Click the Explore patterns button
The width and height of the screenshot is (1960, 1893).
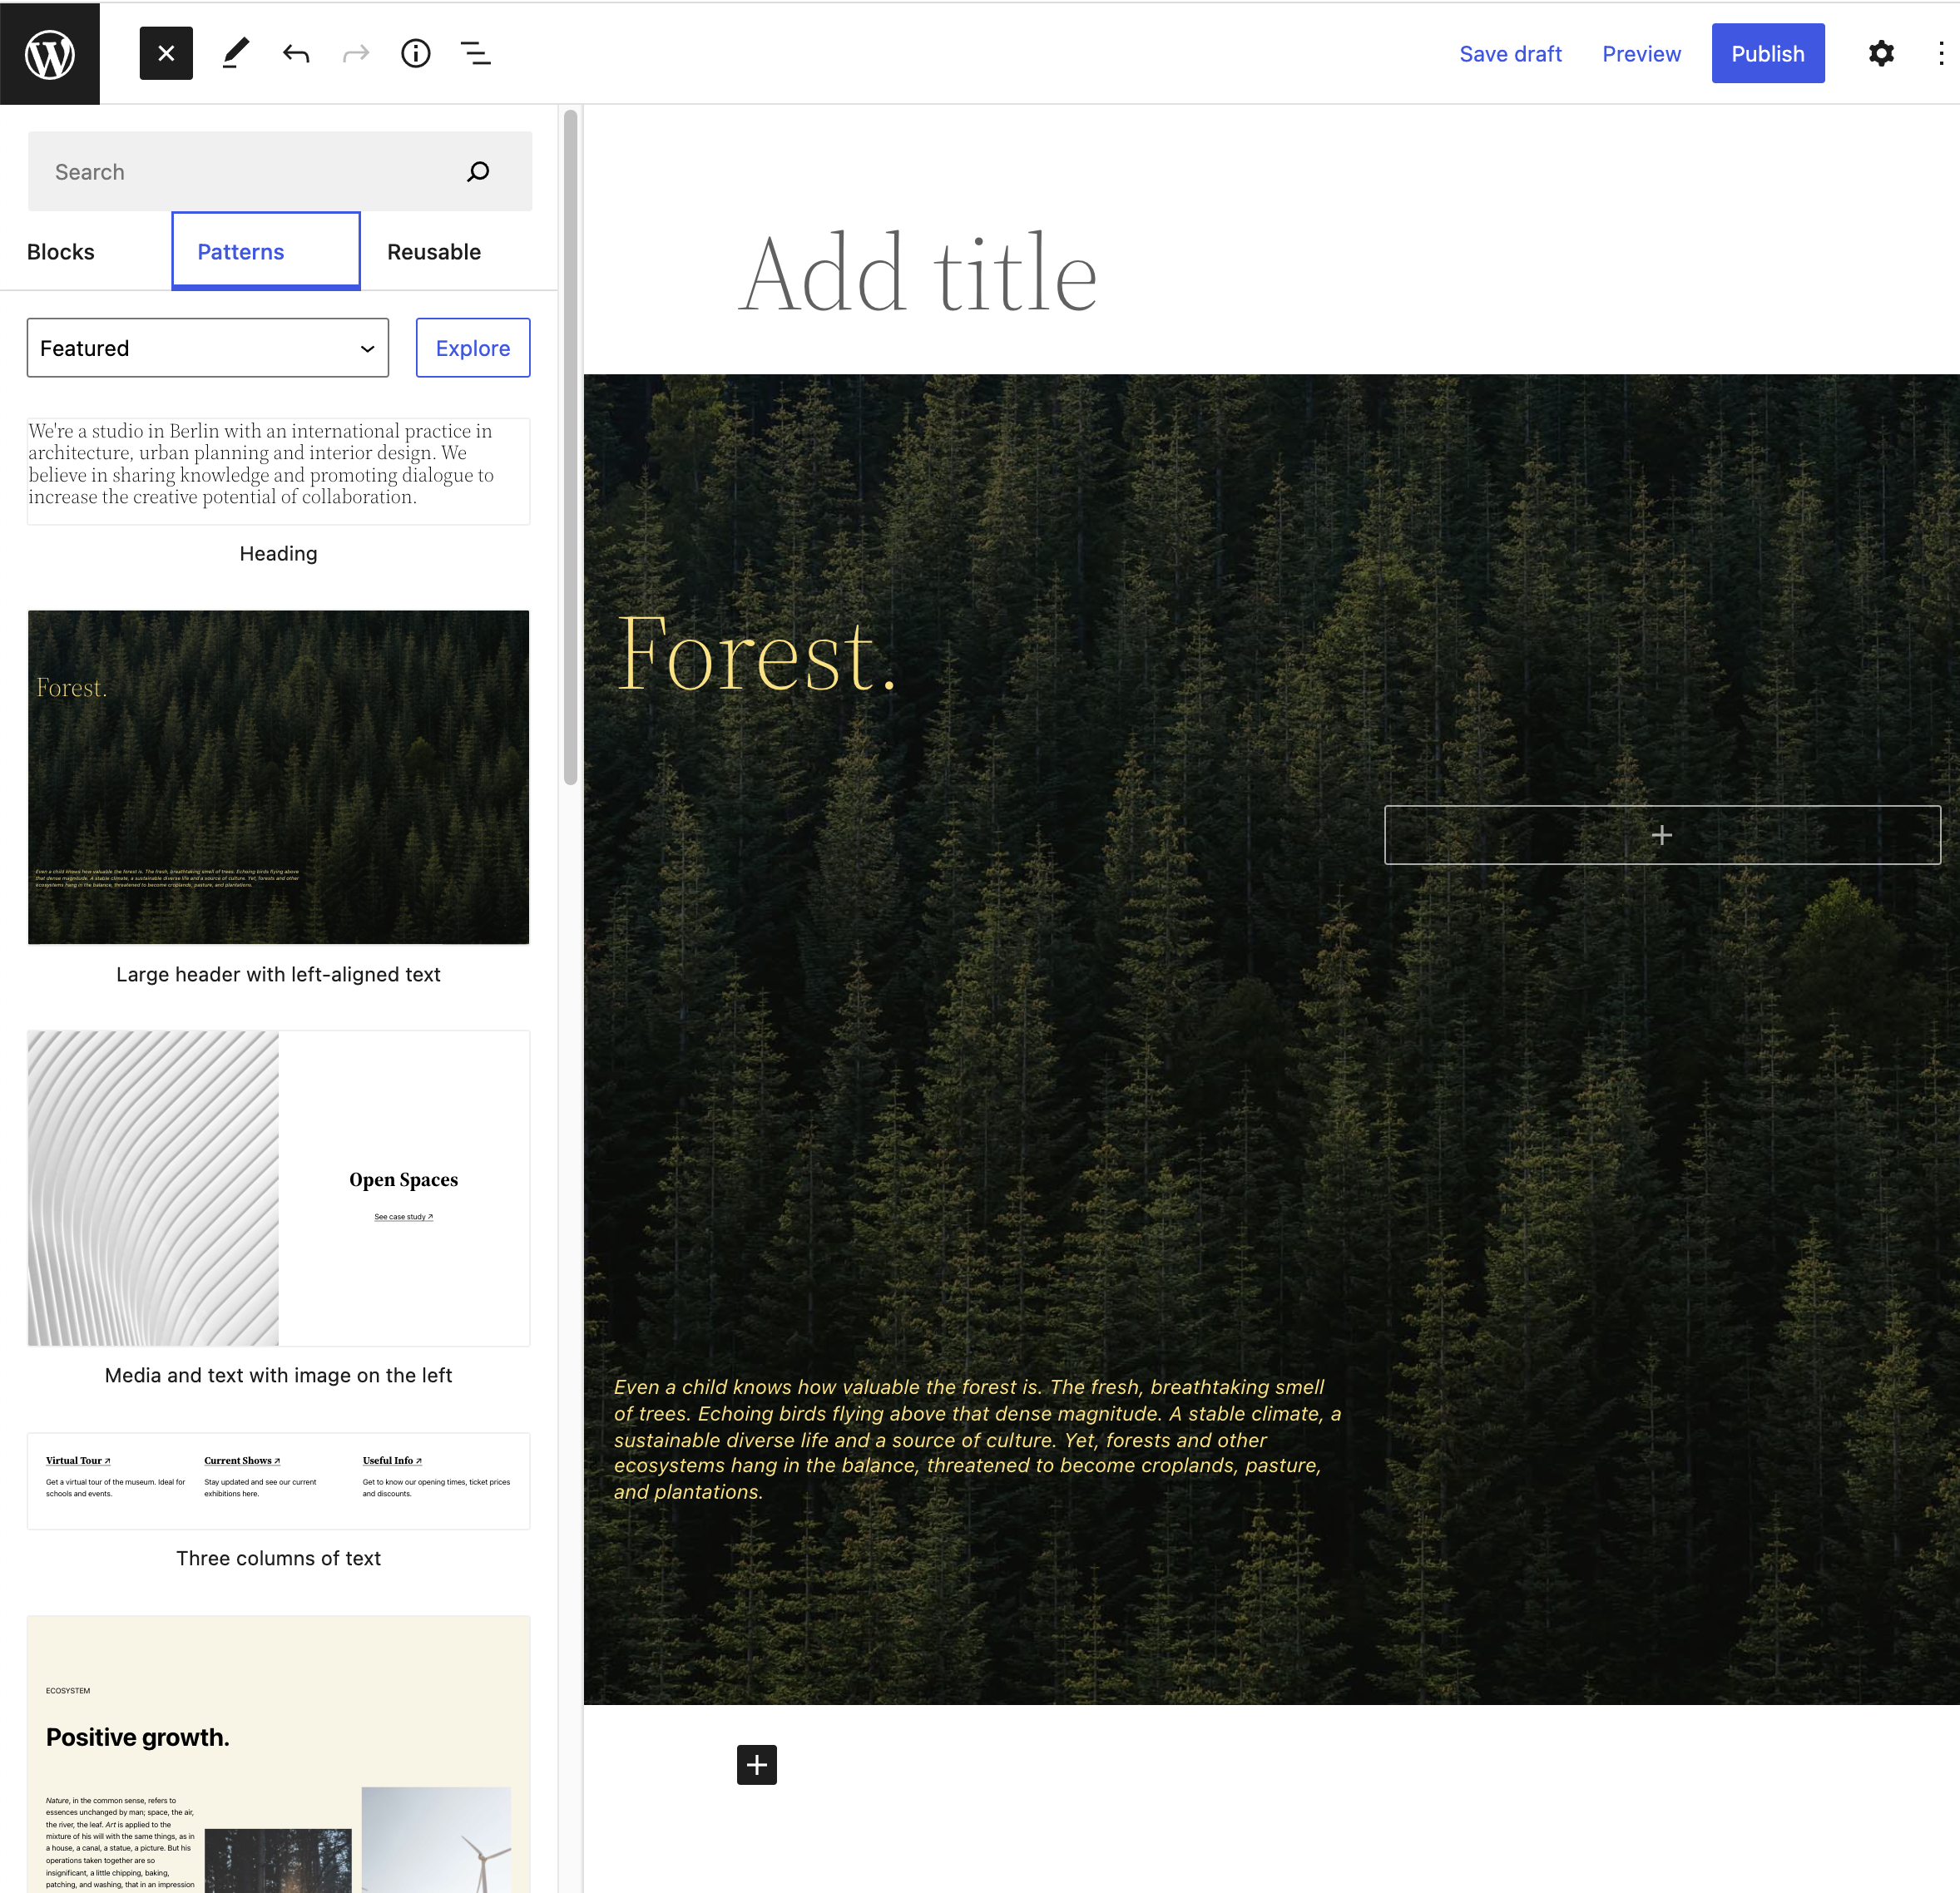[472, 348]
